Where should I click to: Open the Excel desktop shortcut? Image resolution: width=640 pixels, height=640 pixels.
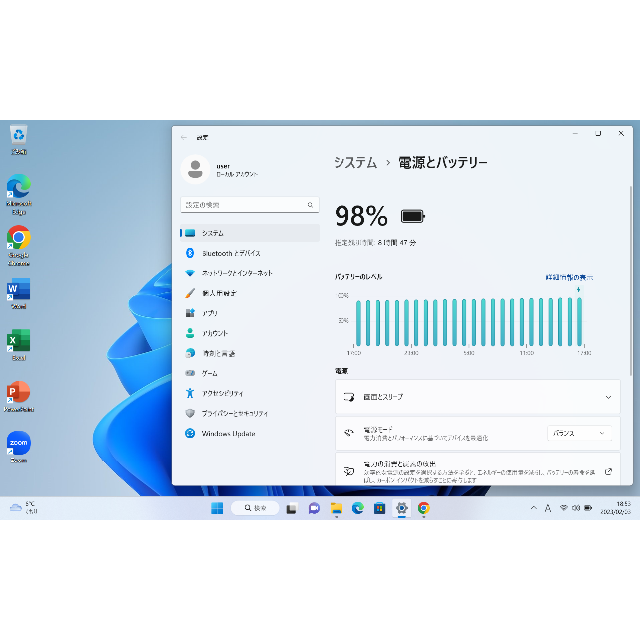[x=19, y=345]
